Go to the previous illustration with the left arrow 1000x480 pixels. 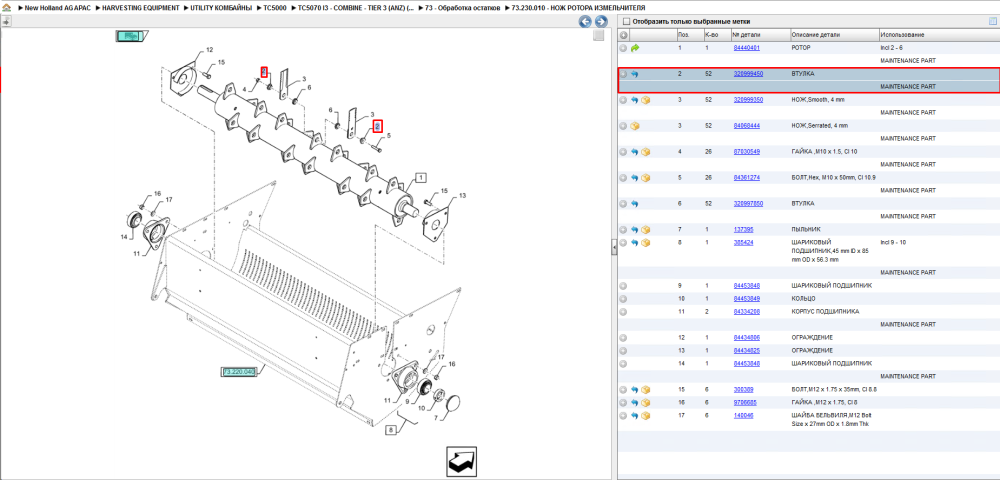(585, 22)
